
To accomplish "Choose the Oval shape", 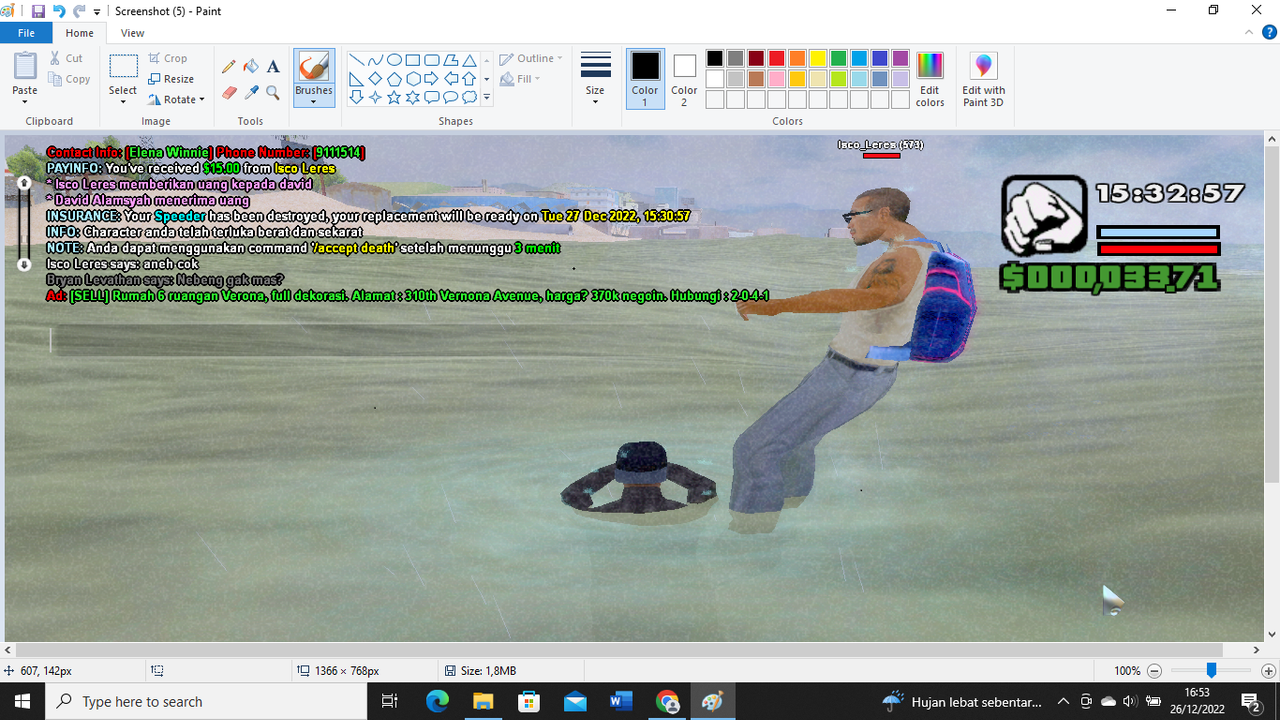I will tap(394, 60).
